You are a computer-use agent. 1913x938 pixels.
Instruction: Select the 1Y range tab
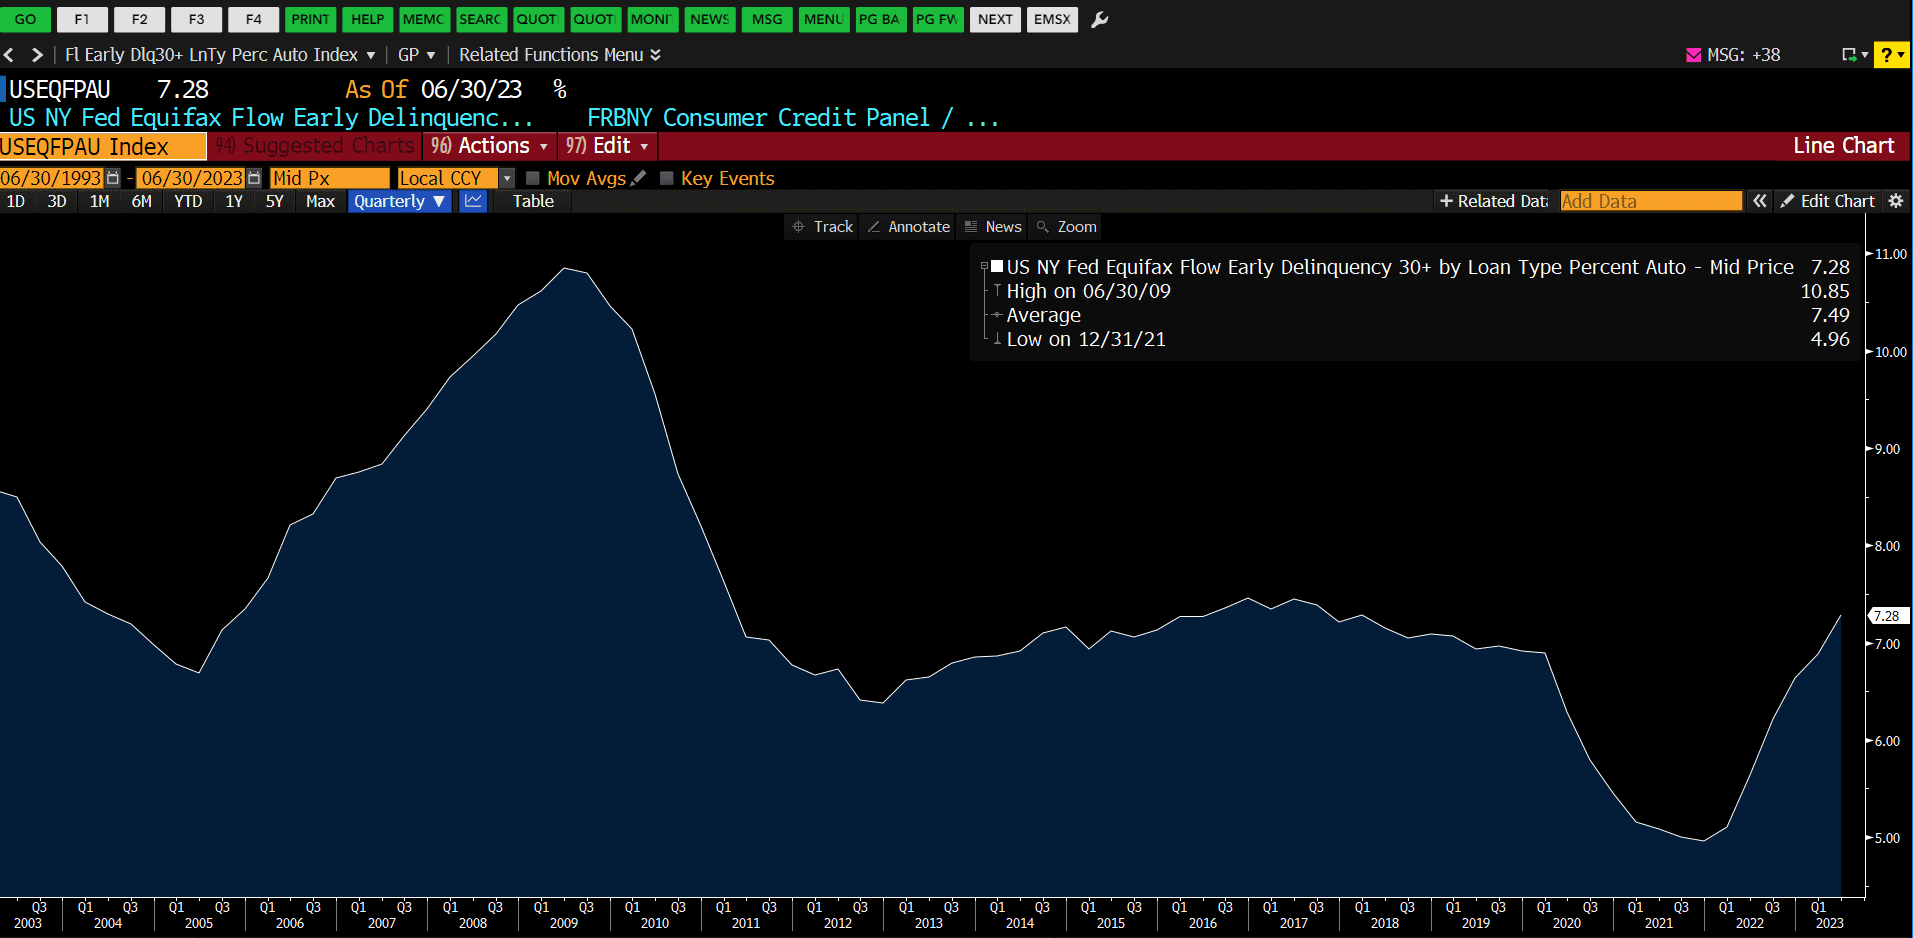[x=234, y=201]
